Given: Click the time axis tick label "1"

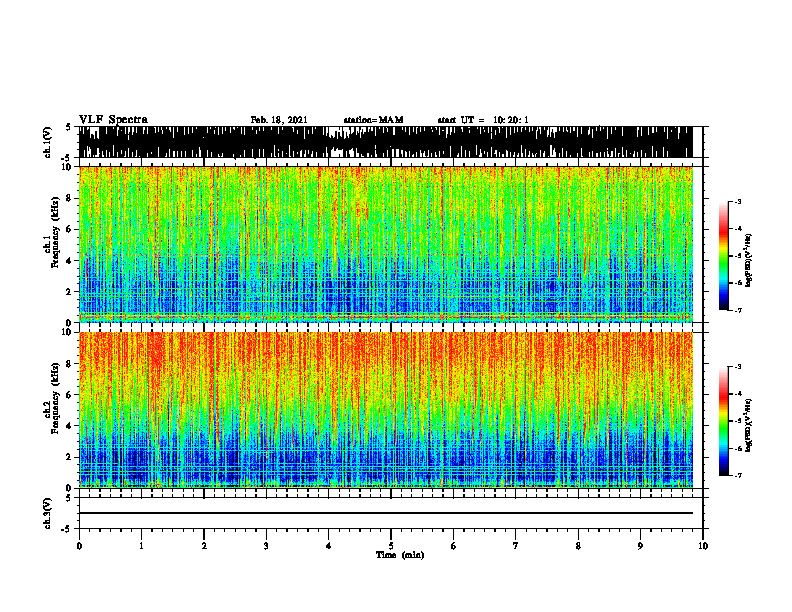Looking at the screenshot, I should [141, 546].
